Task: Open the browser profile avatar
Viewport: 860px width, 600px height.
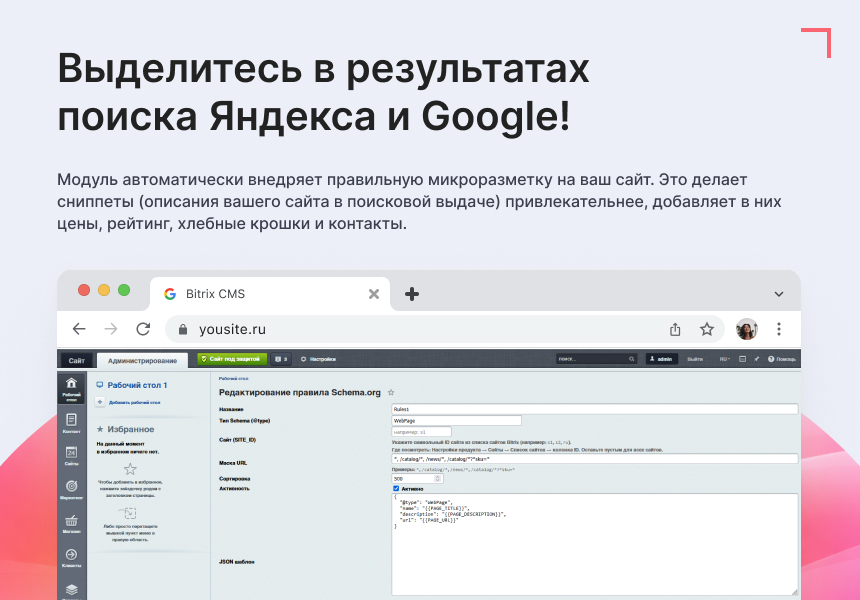Action: coord(746,329)
